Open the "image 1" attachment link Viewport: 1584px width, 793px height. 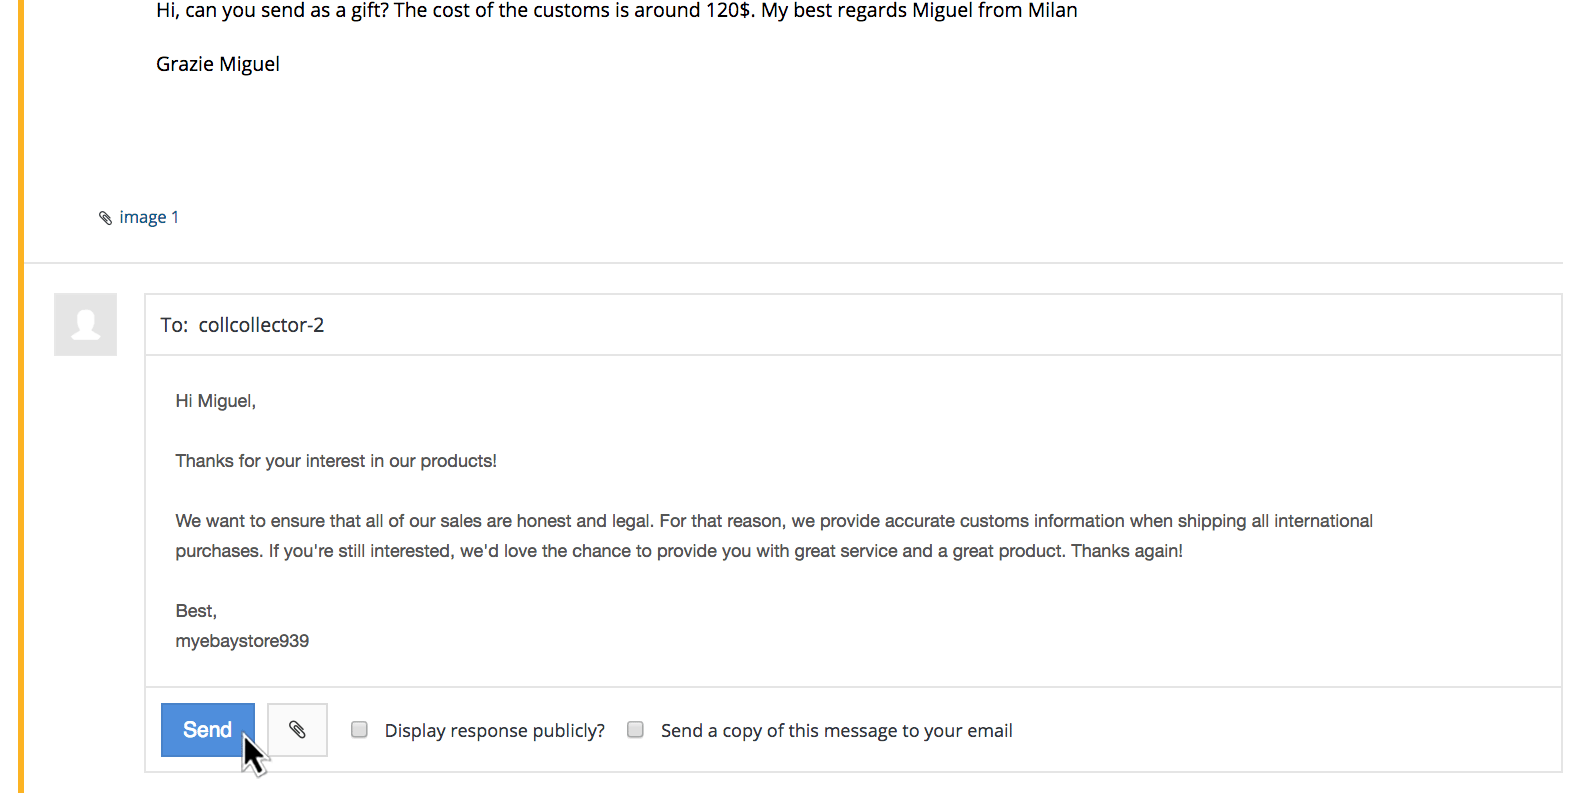point(148,217)
